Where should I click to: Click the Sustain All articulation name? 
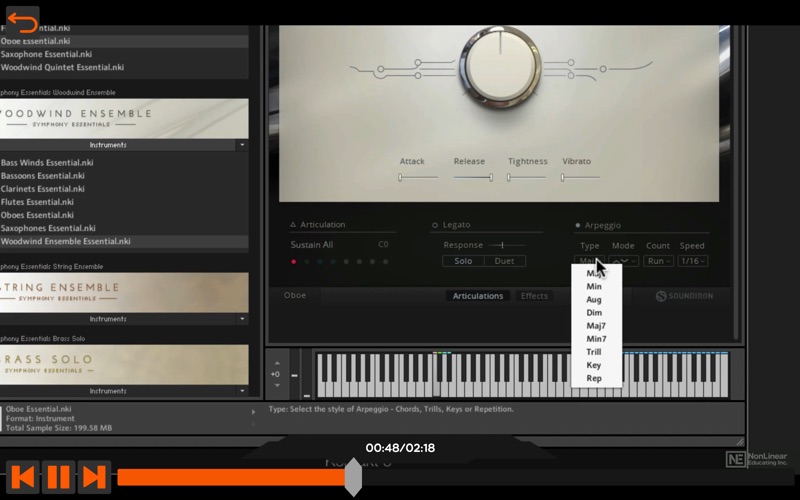(x=312, y=245)
